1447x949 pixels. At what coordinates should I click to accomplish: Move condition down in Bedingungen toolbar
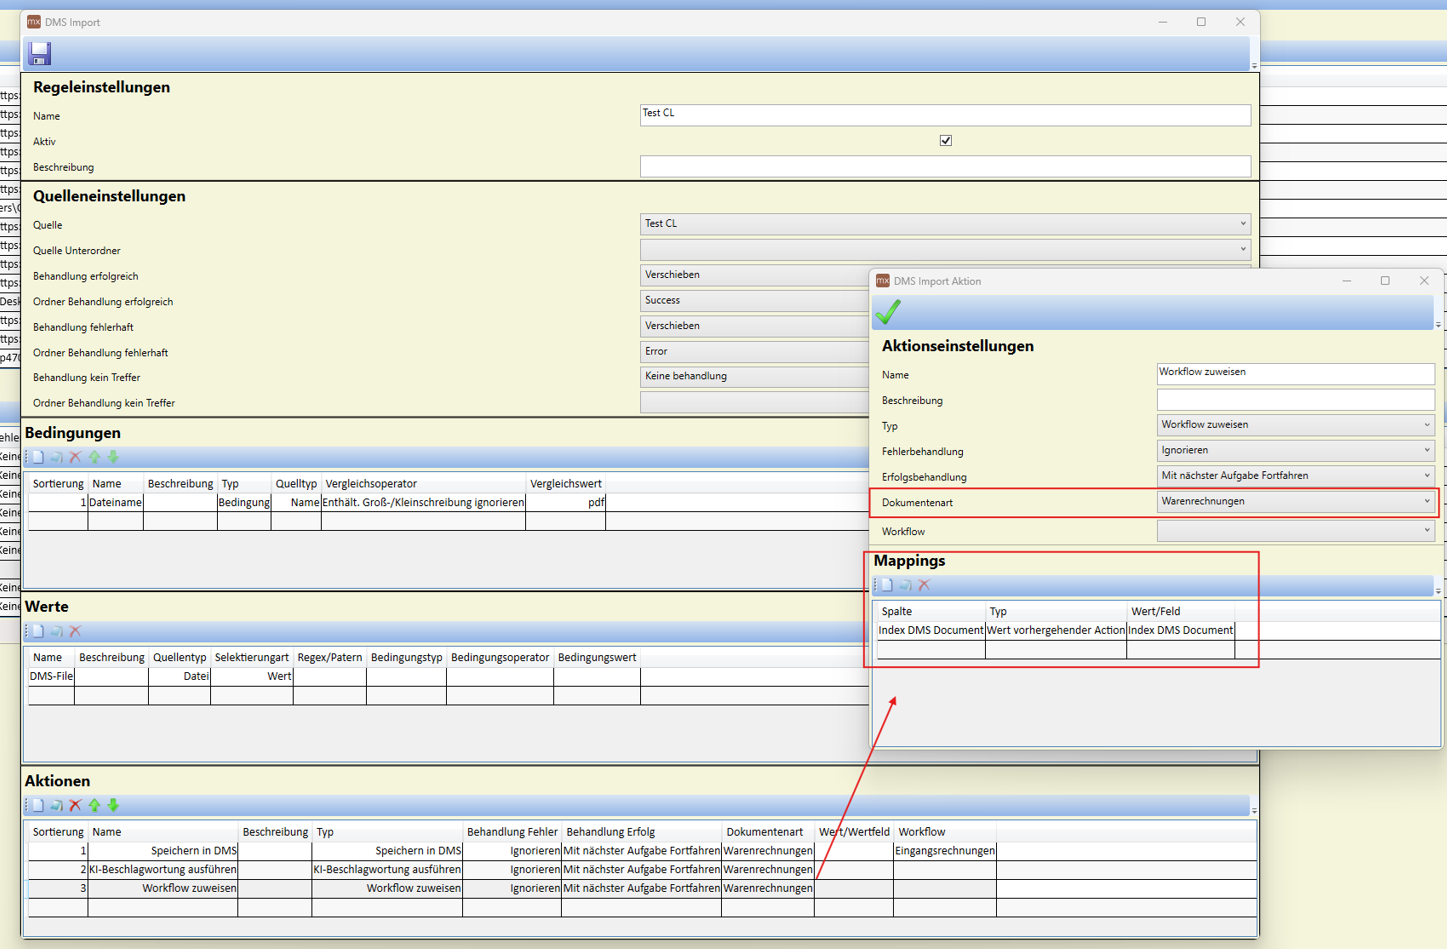[113, 457]
